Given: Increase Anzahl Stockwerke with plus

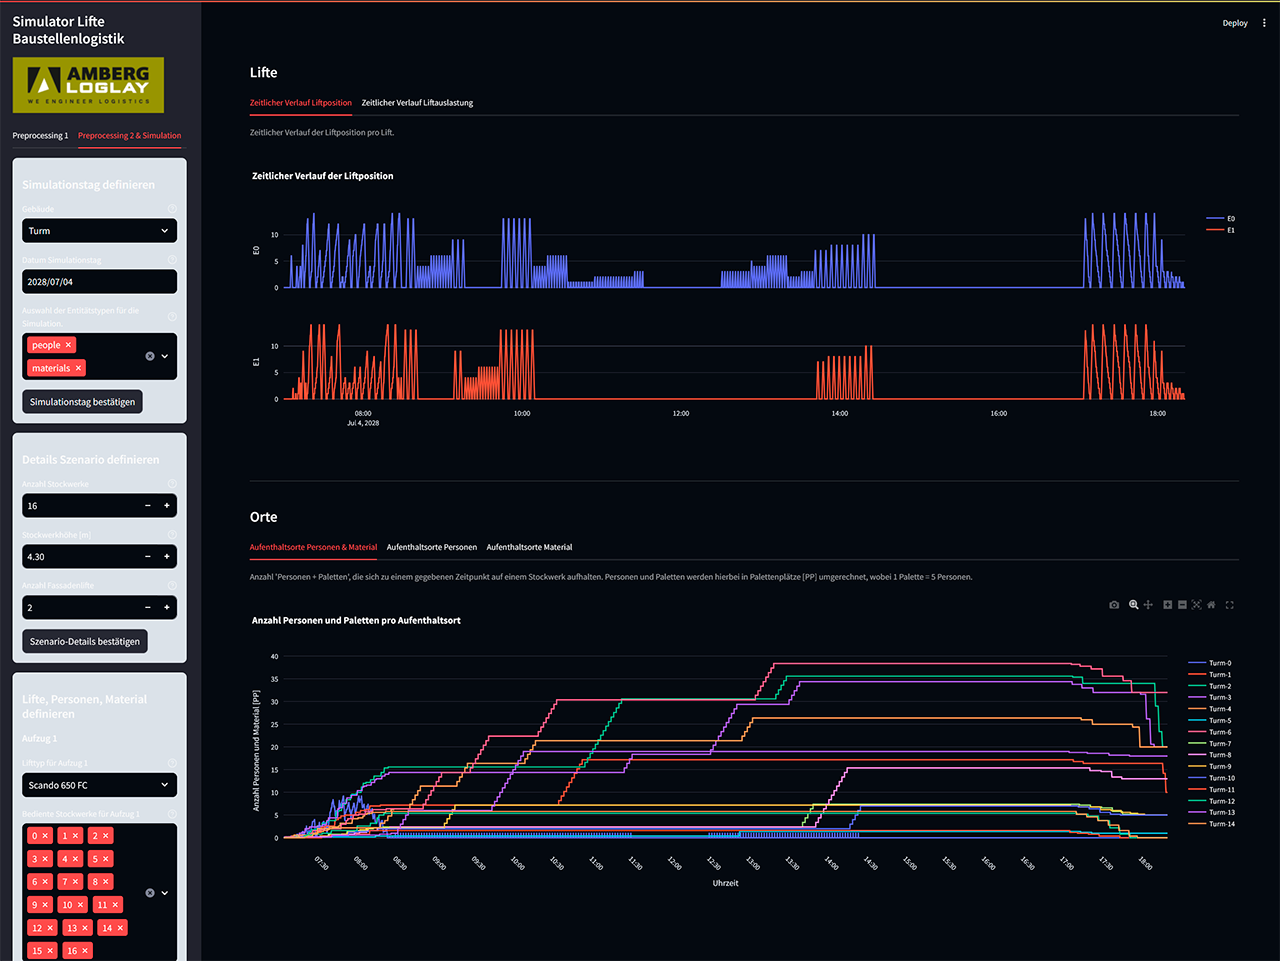Looking at the screenshot, I should tap(167, 506).
